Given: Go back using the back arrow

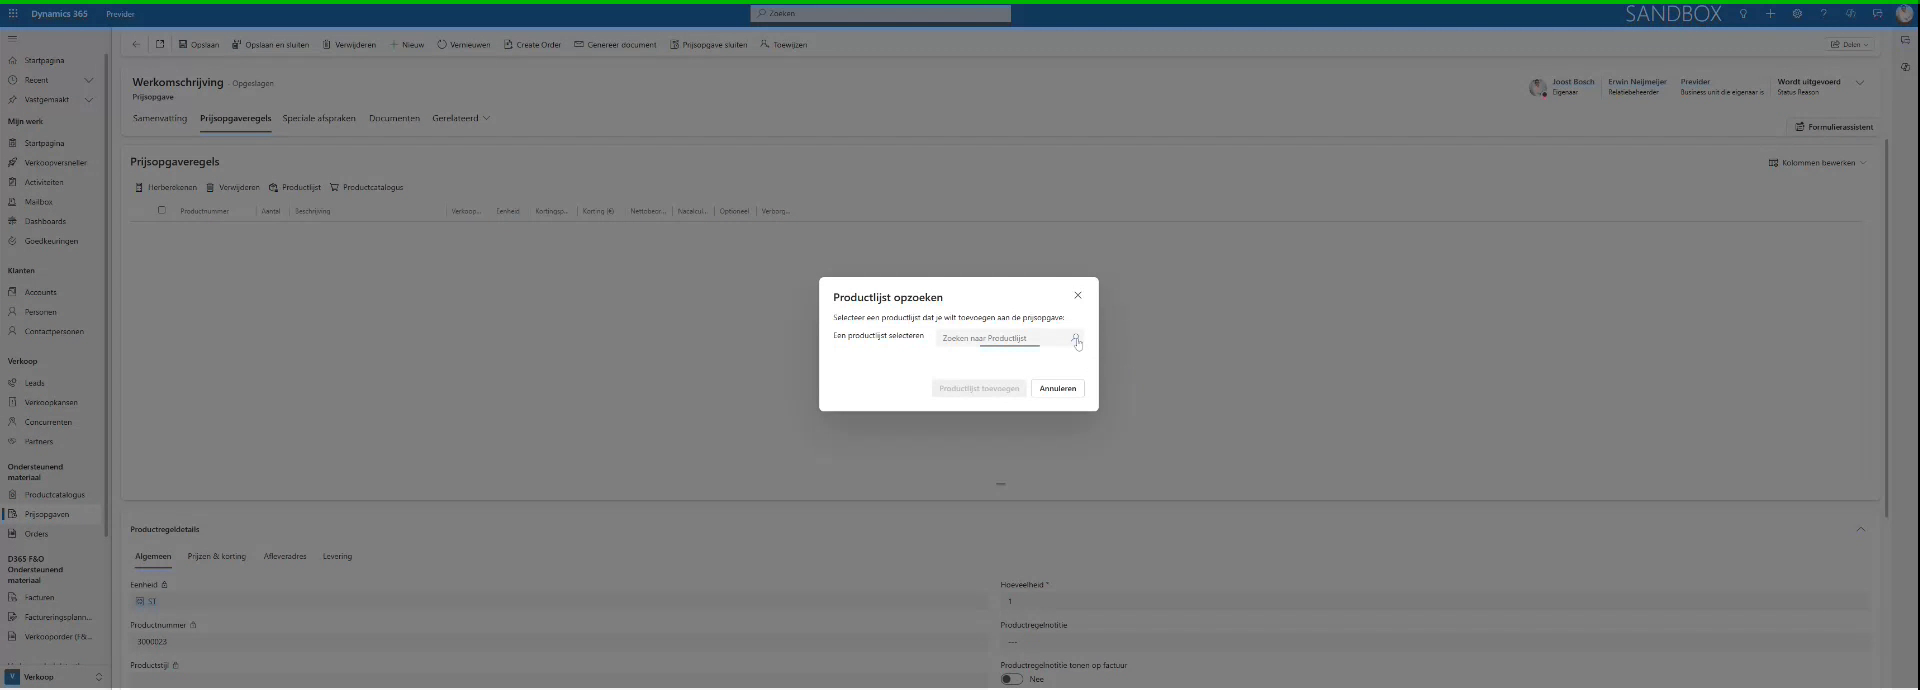Looking at the screenshot, I should coord(137,44).
